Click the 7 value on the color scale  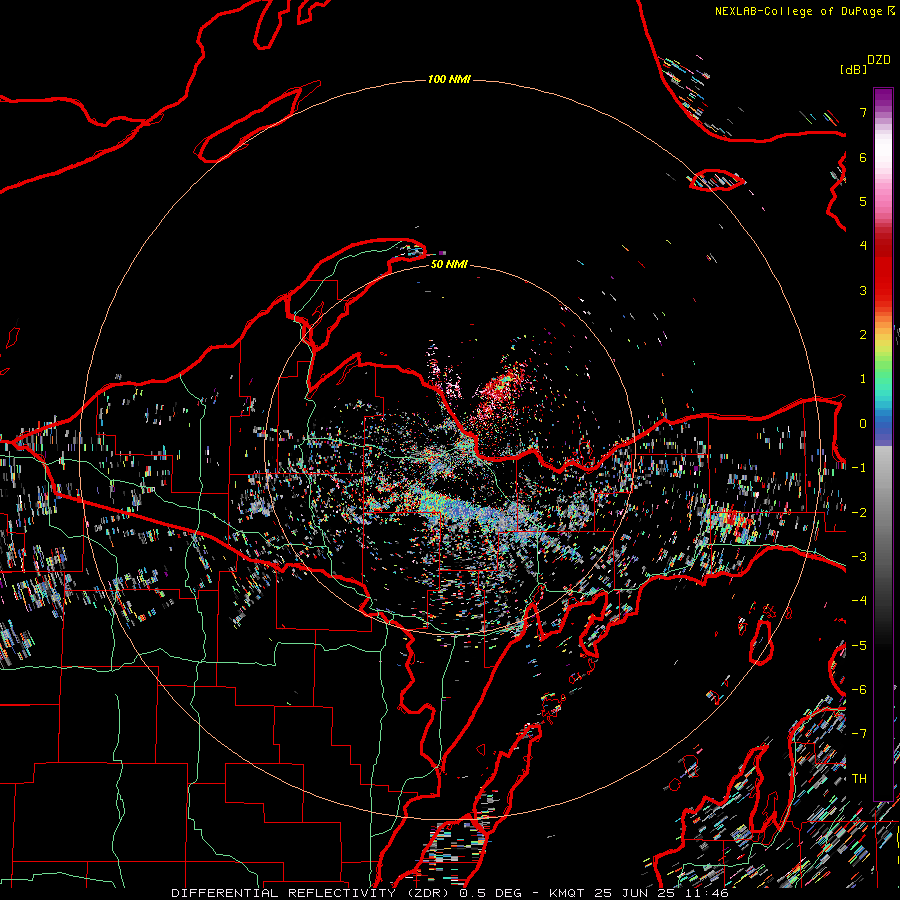pos(863,112)
